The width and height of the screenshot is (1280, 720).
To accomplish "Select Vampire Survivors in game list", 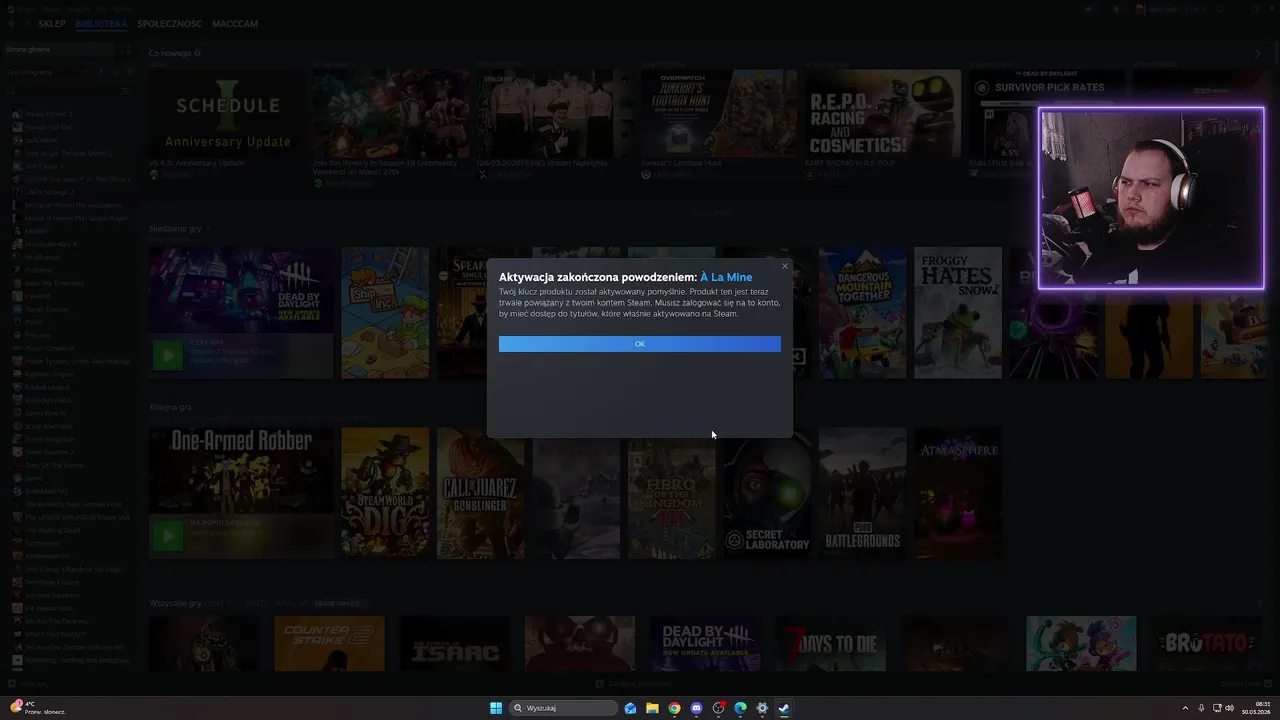I will point(52,595).
